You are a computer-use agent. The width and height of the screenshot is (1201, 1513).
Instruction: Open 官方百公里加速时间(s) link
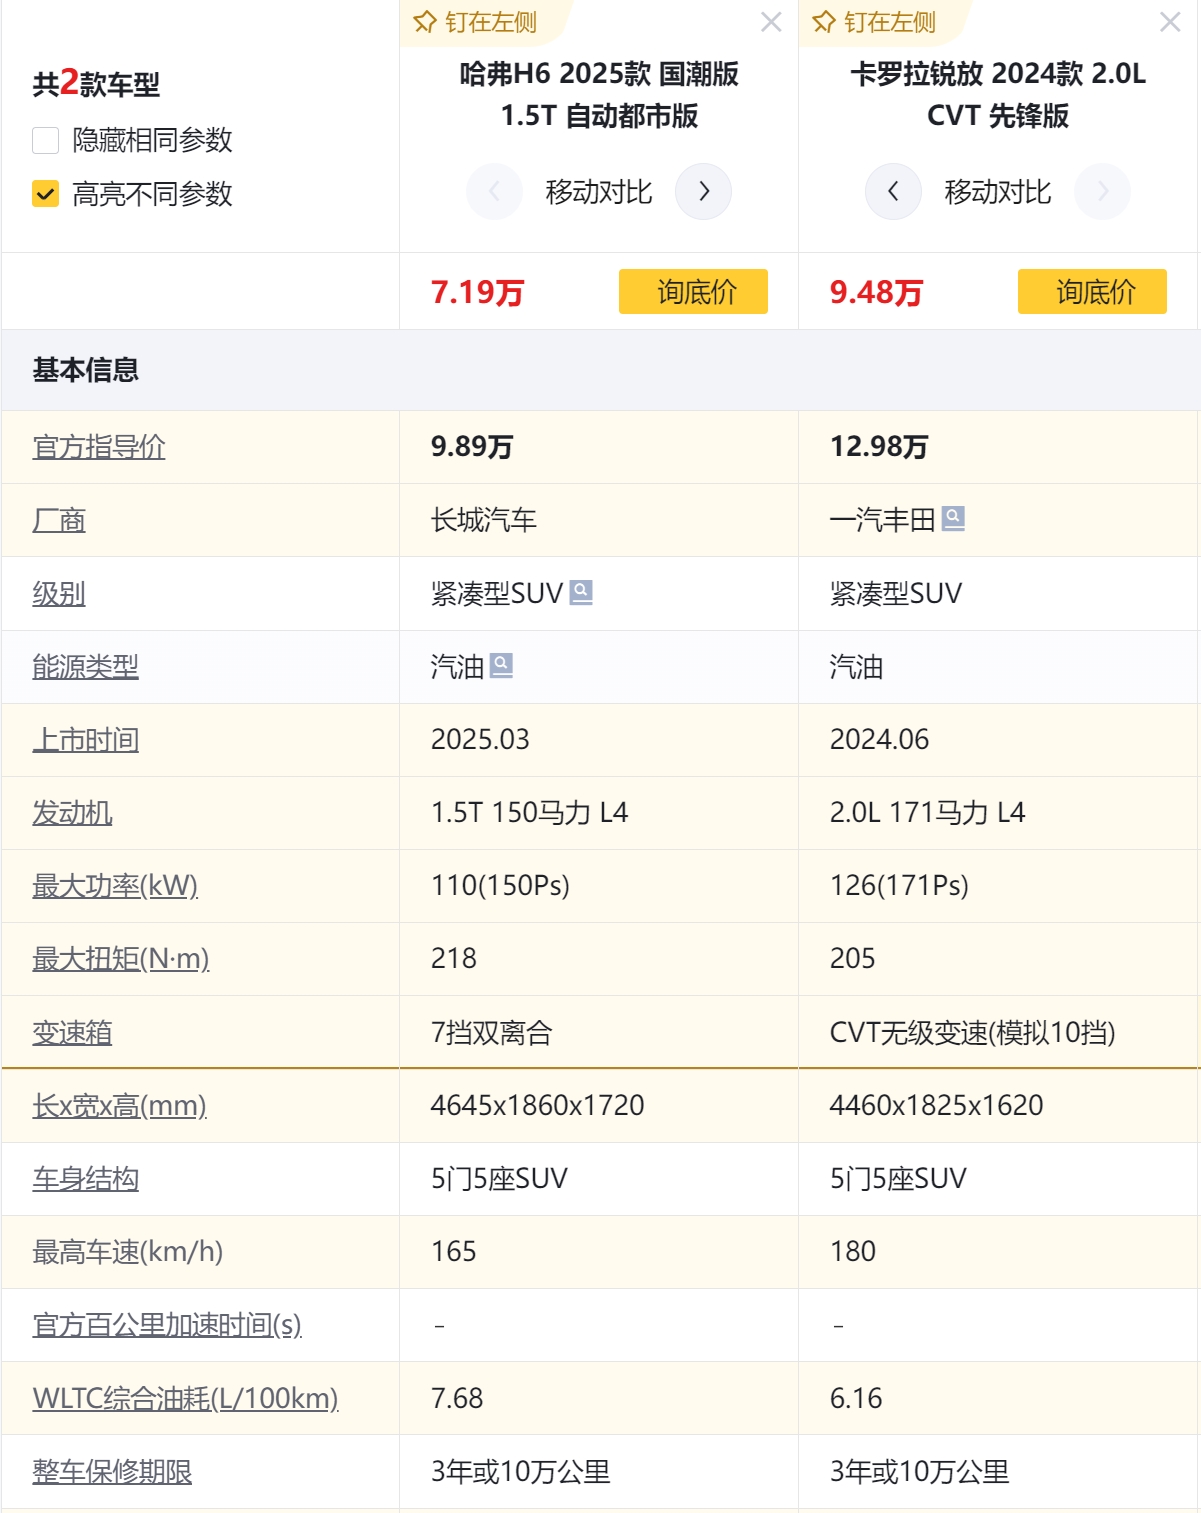[167, 1324]
